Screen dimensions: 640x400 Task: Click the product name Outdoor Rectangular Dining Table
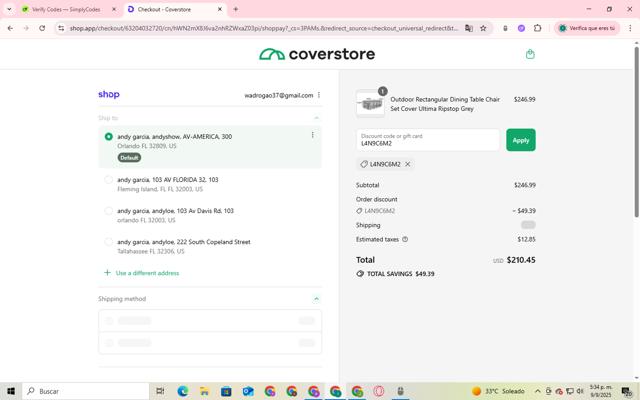[x=445, y=104]
